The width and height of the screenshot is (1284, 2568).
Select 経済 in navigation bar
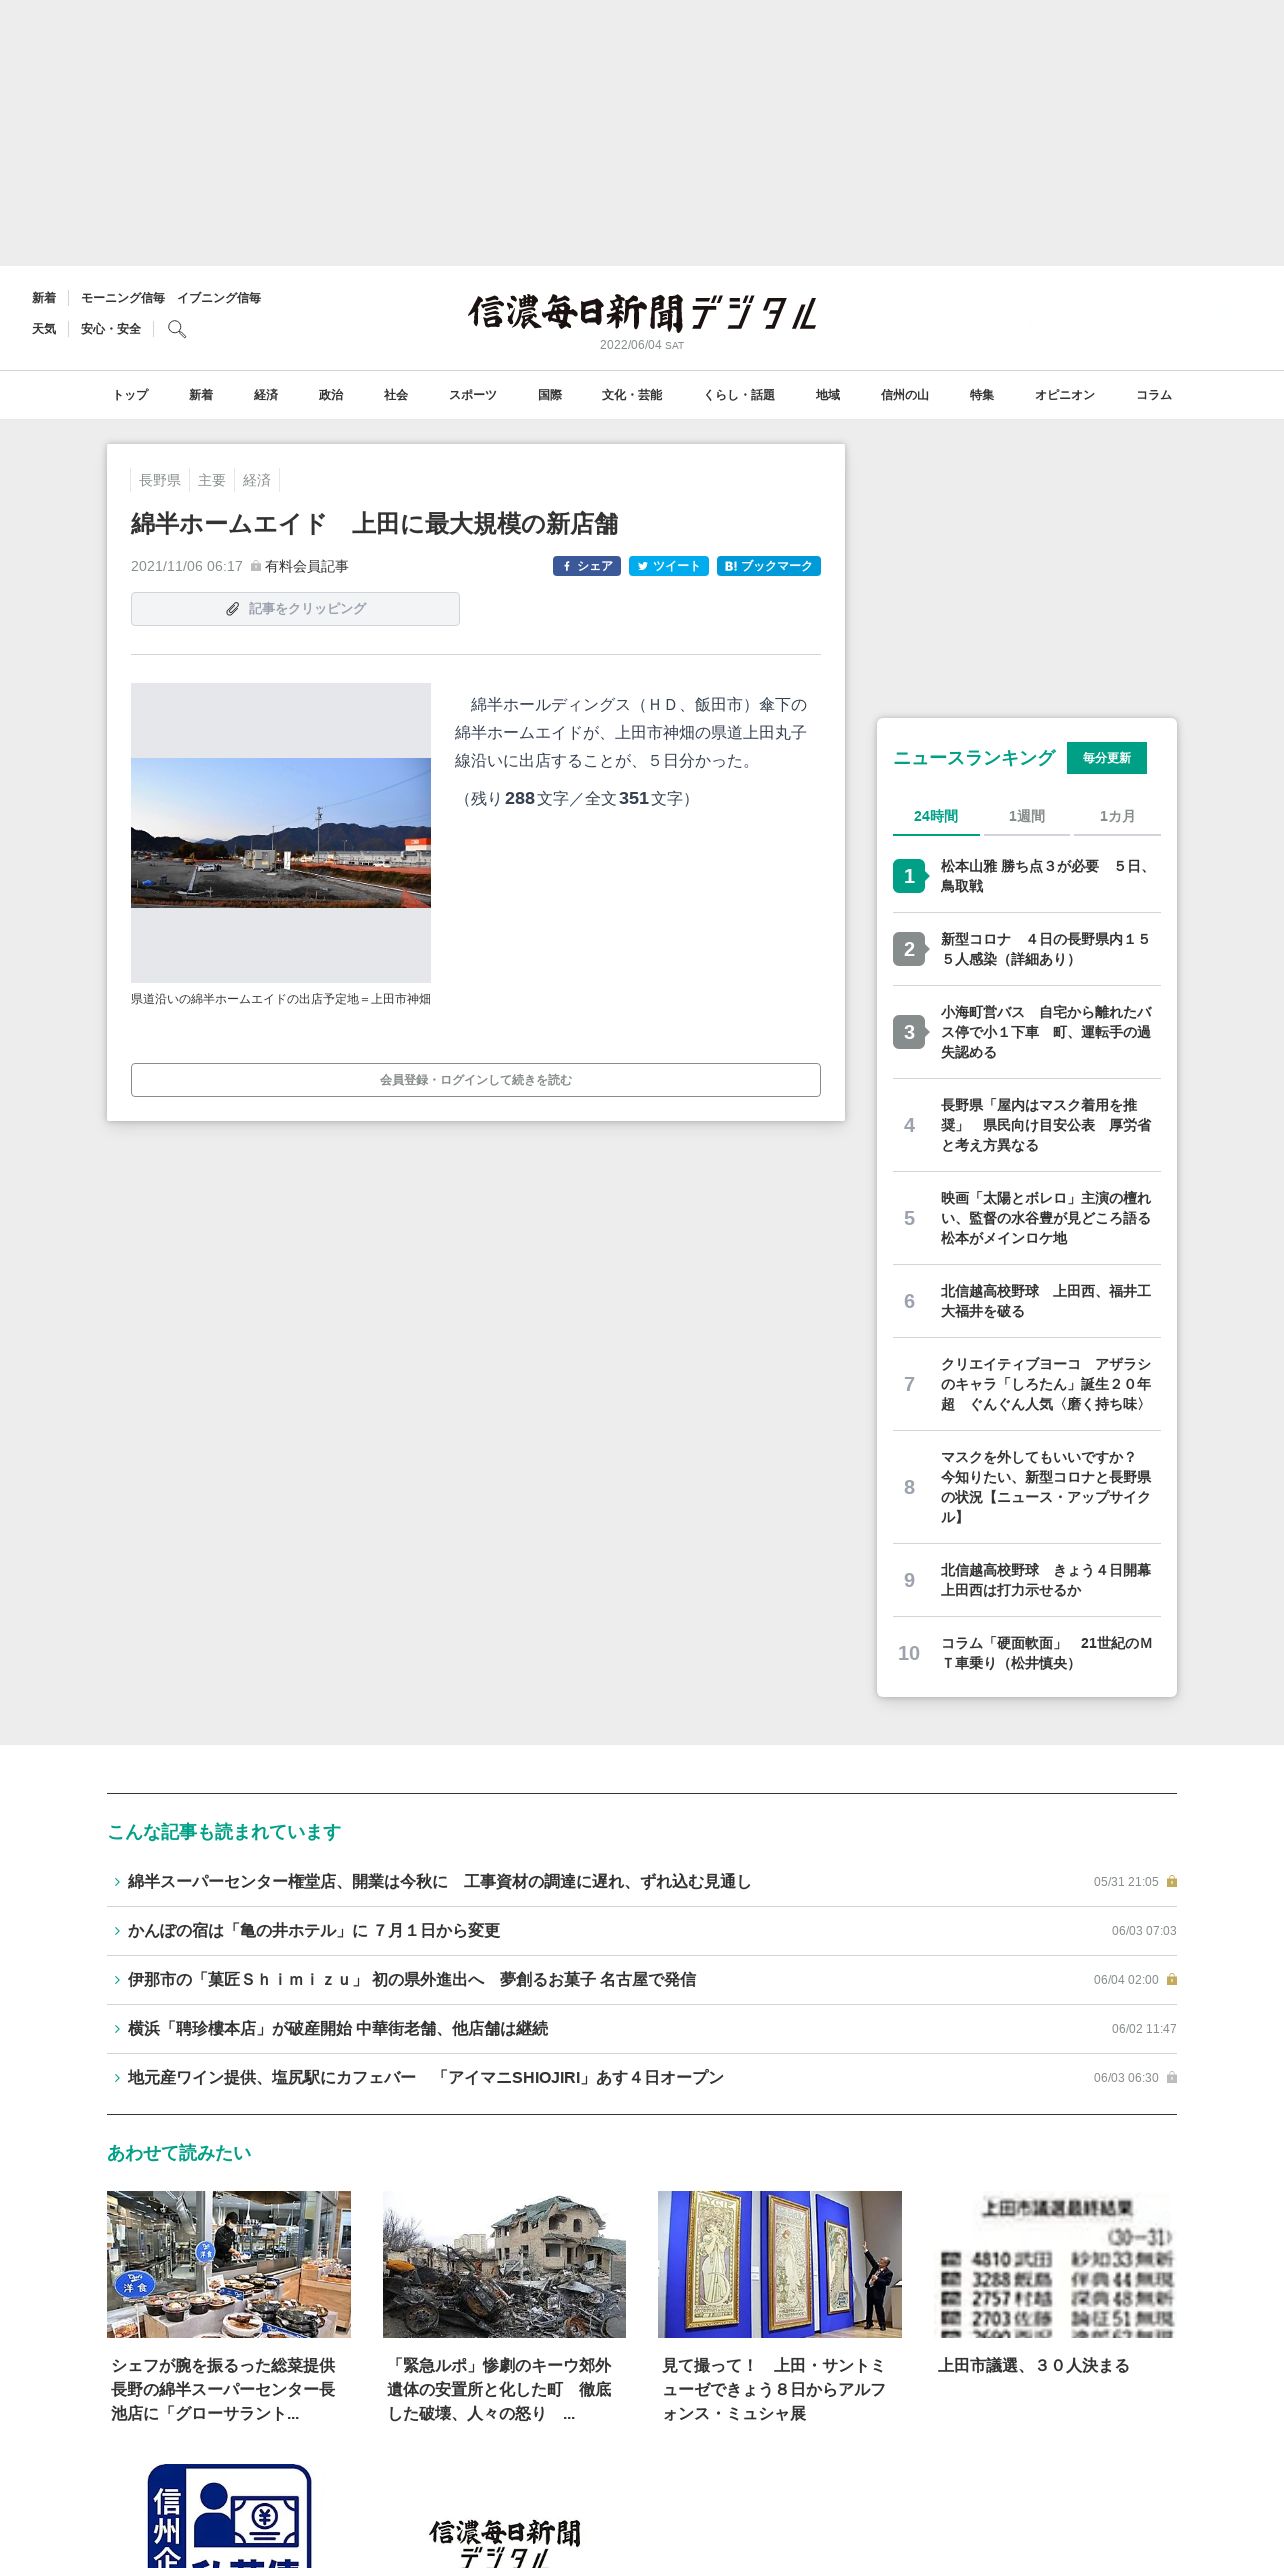pyautogui.click(x=266, y=395)
